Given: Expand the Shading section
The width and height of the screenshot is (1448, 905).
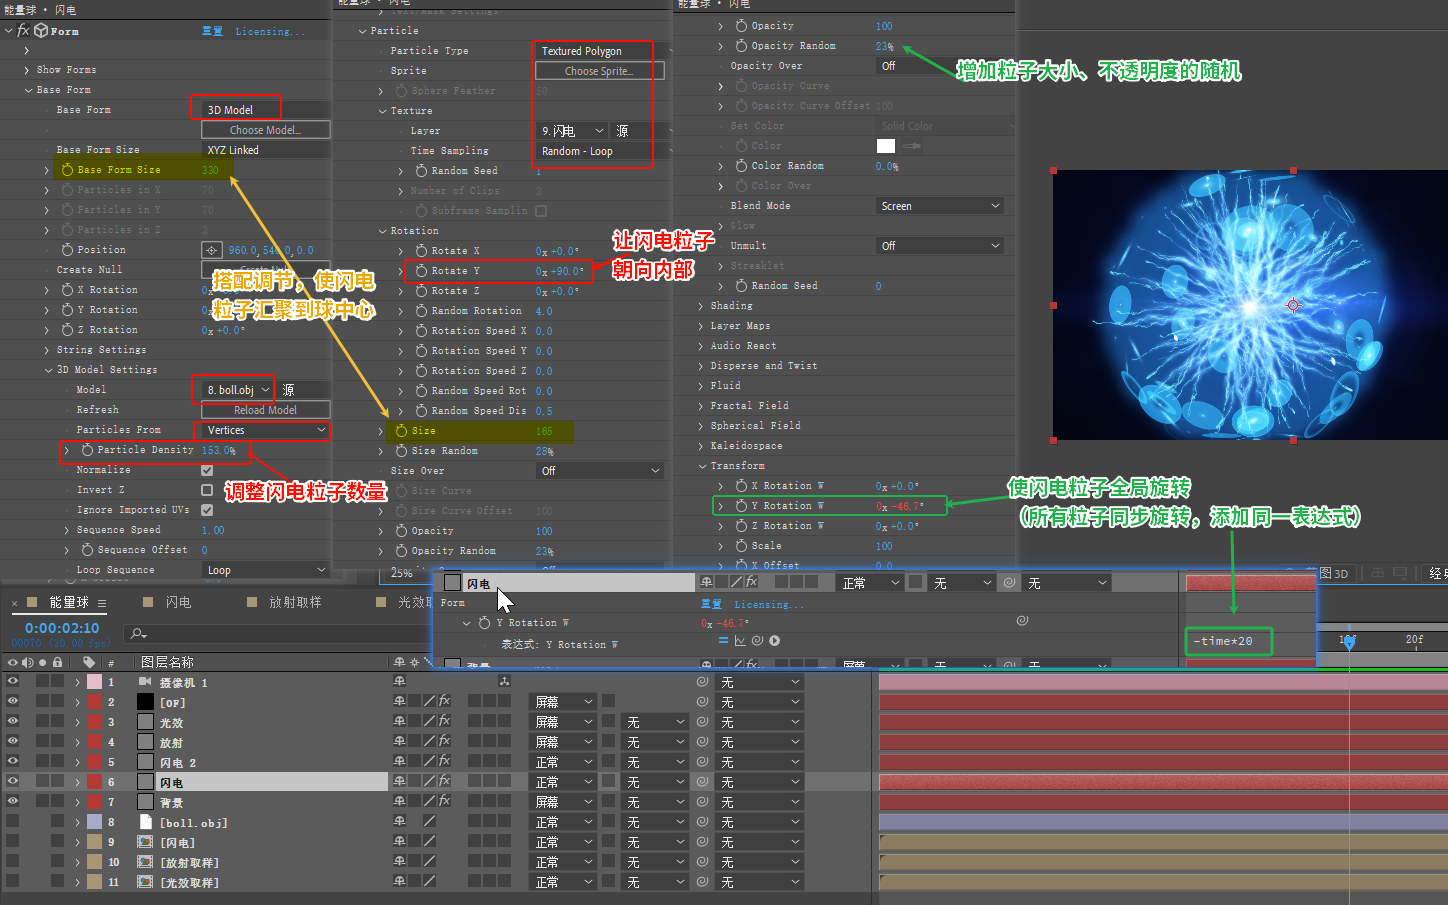Looking at the screenshot, I should coord(701,306).
